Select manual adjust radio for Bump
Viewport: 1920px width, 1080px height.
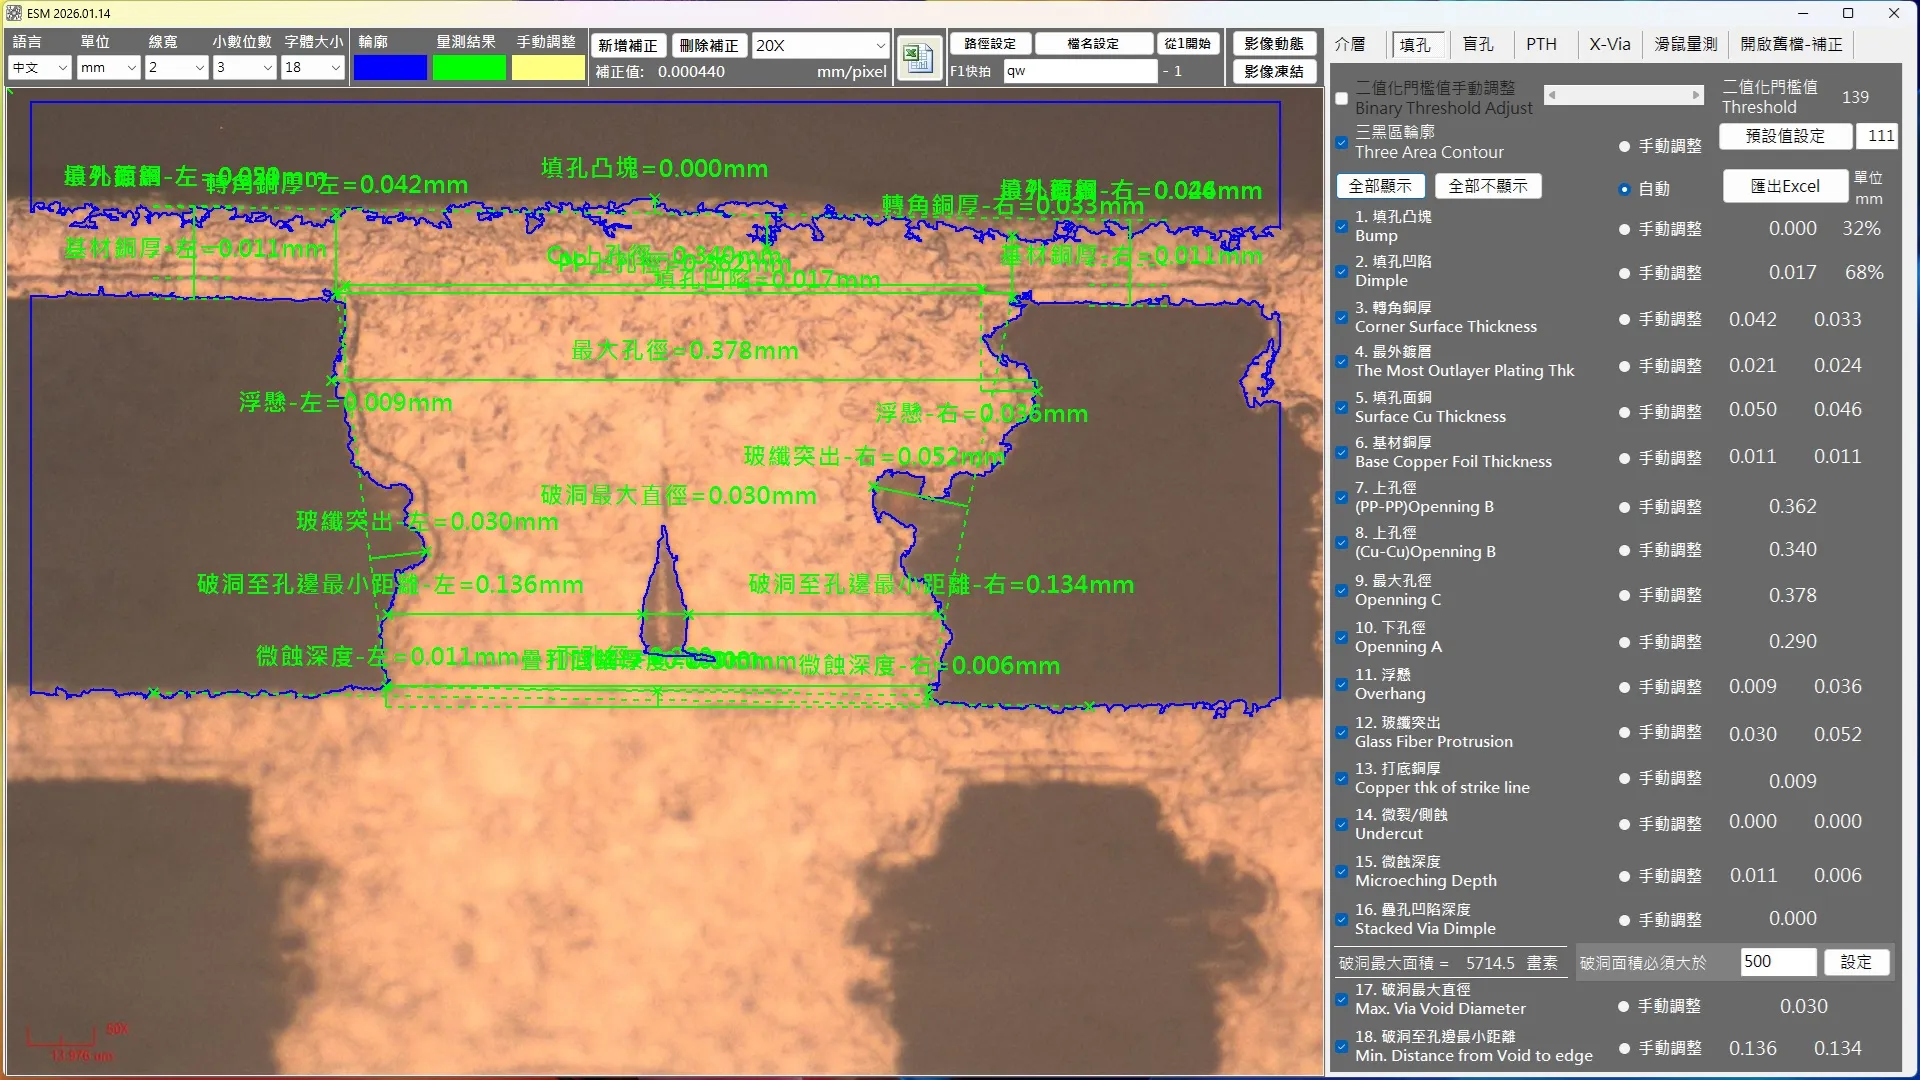point(1624,229)
